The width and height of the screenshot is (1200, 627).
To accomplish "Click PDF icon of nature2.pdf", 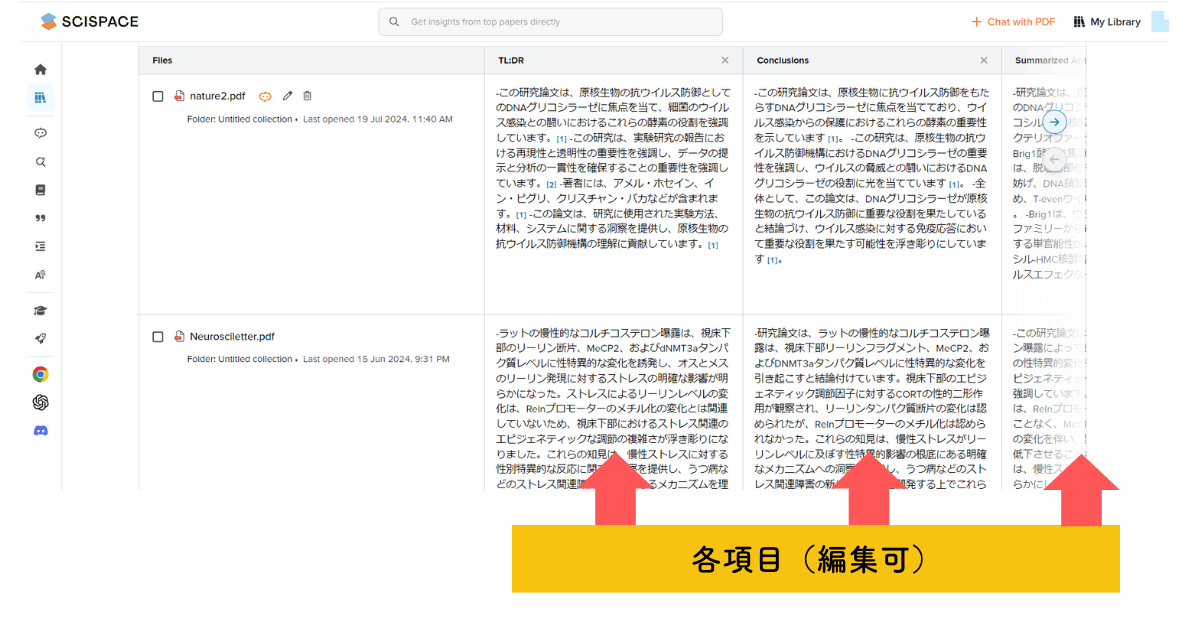I will pyautogui.click(x=179, y=96).
